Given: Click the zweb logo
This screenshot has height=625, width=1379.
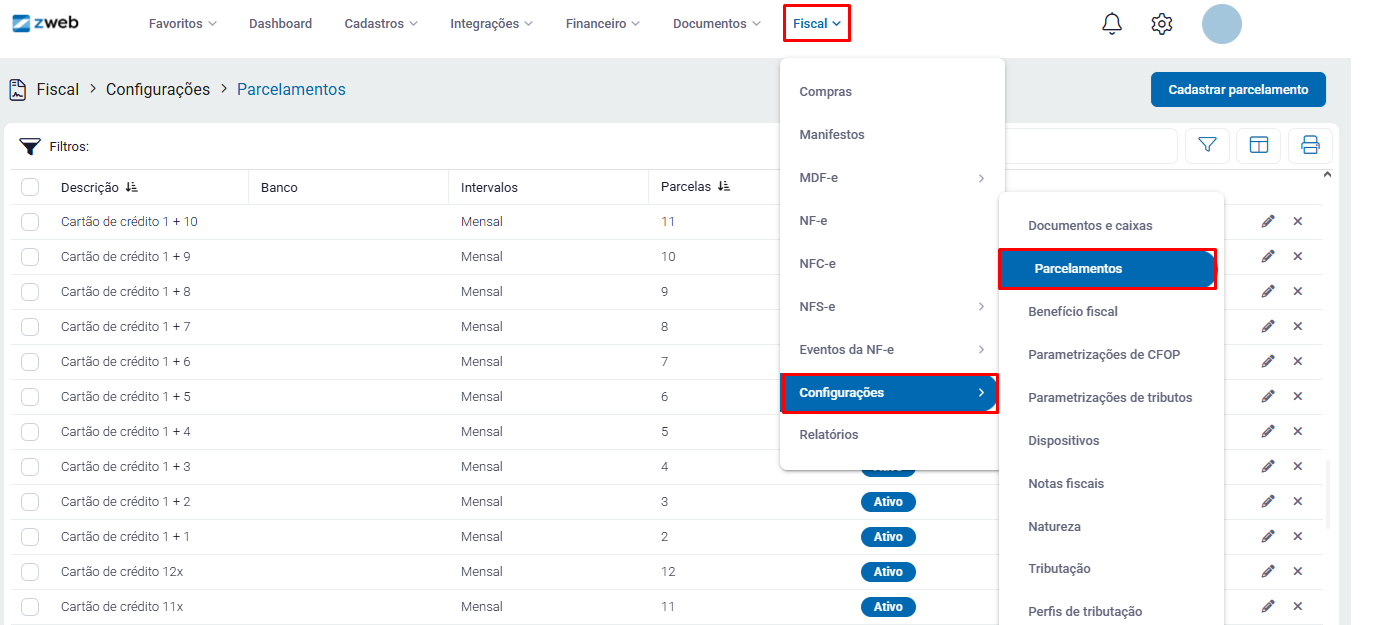Looking at the screenshot, I should pos(45,23).
